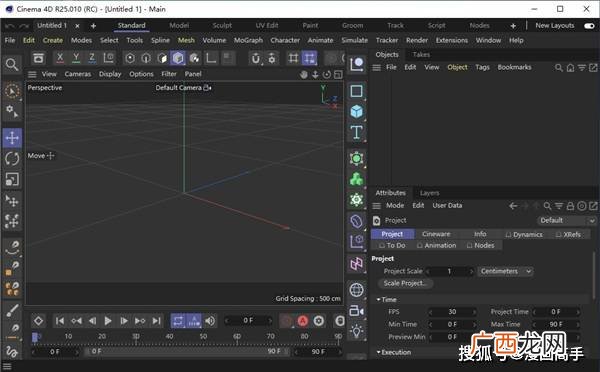This screenshot has width=600, height=372.
Task: Open viewport Cameras menu
Action: (x=78, y=74)
